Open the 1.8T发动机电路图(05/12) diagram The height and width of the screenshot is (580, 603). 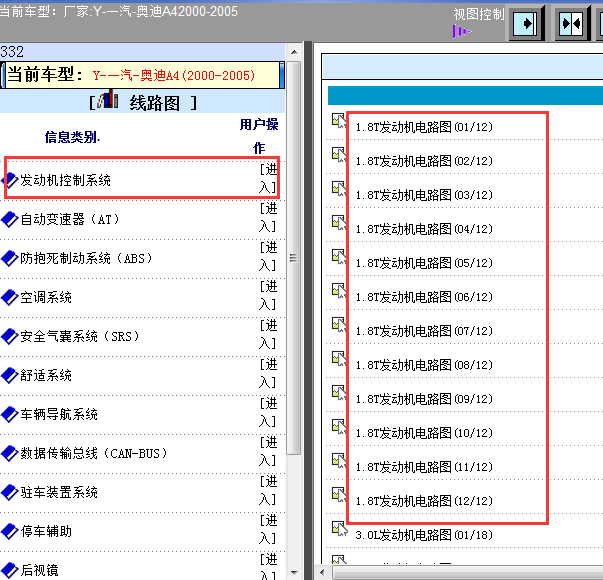click(424, 263)
